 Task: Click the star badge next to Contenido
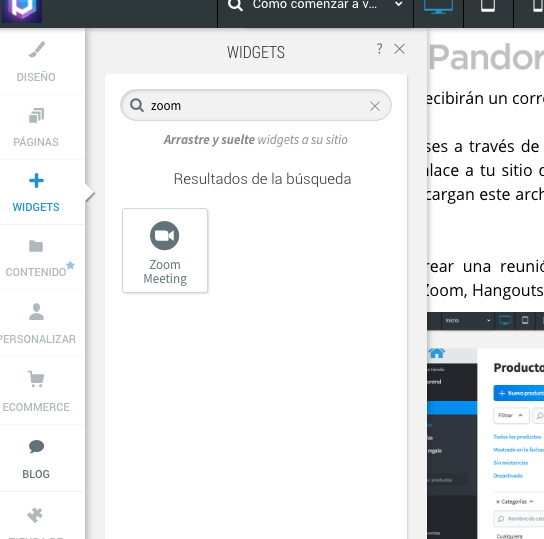[70, 265]
